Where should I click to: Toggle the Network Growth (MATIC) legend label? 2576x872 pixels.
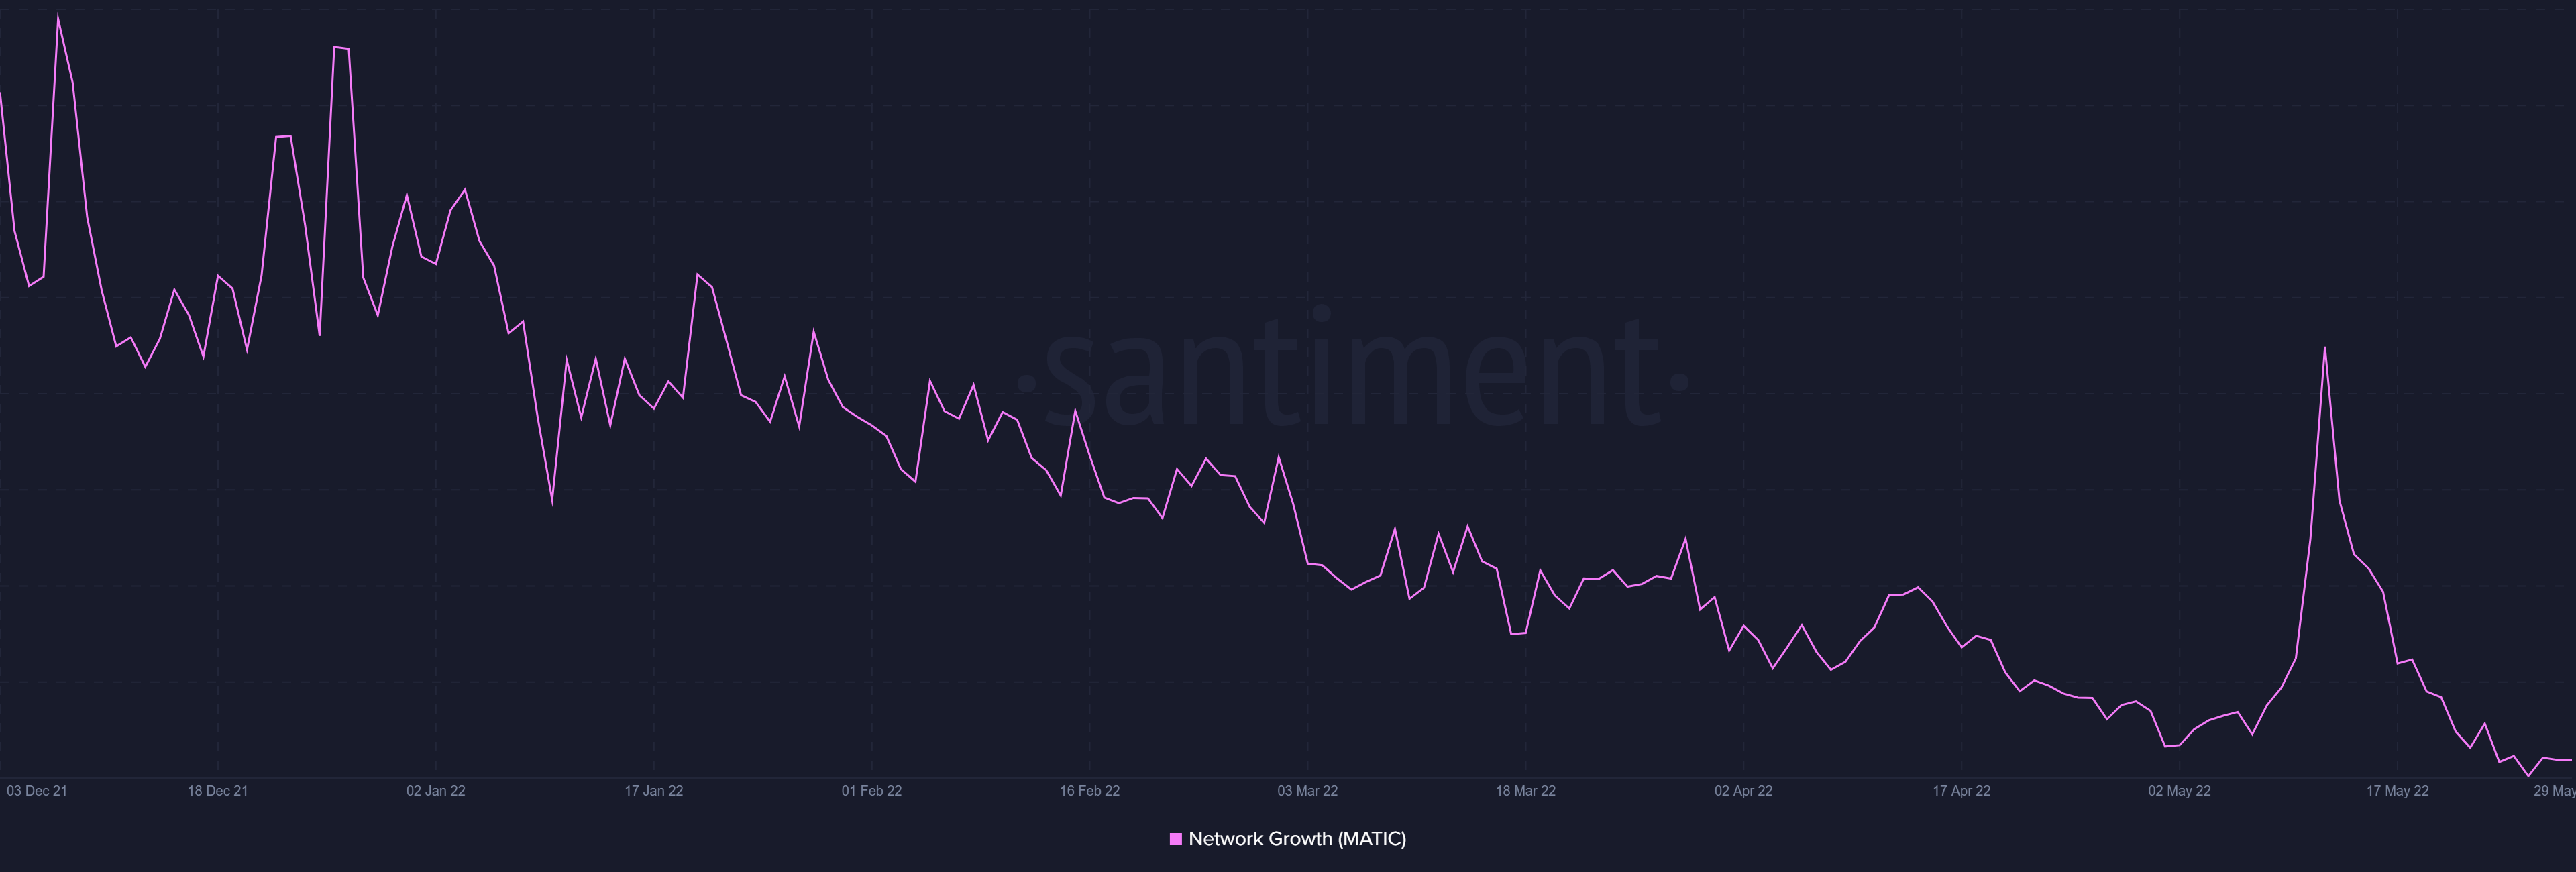(1297, 839)
